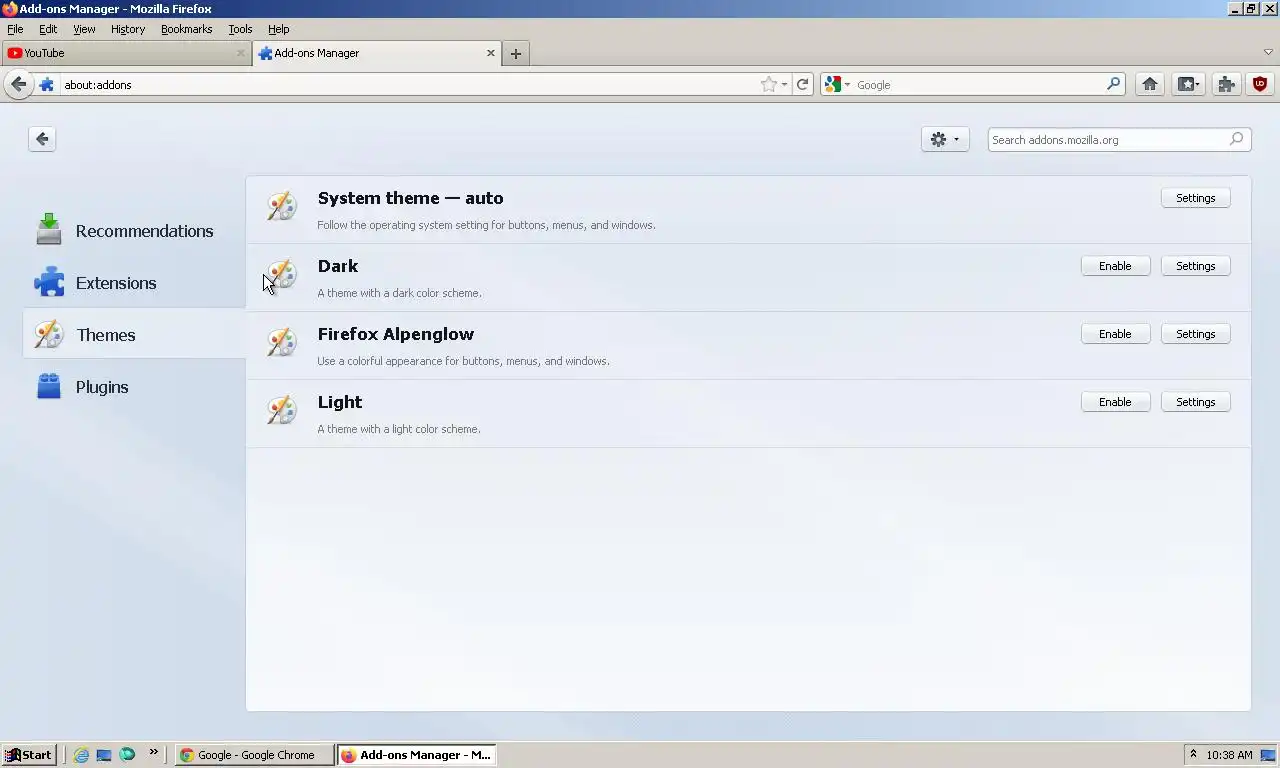
Task: Click the Google search input field
Action: [978, 85]
